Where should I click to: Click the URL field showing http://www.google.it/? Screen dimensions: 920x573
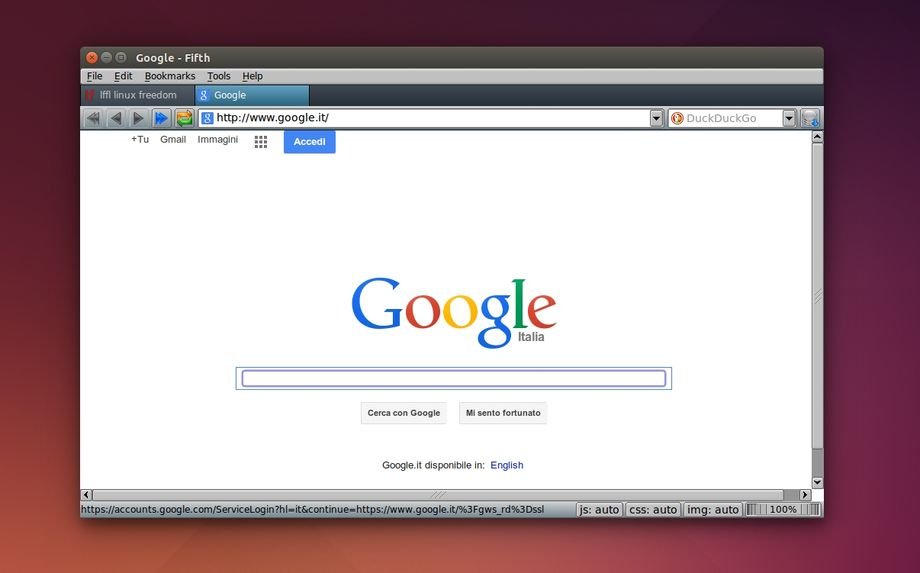(x=431, y=118)
